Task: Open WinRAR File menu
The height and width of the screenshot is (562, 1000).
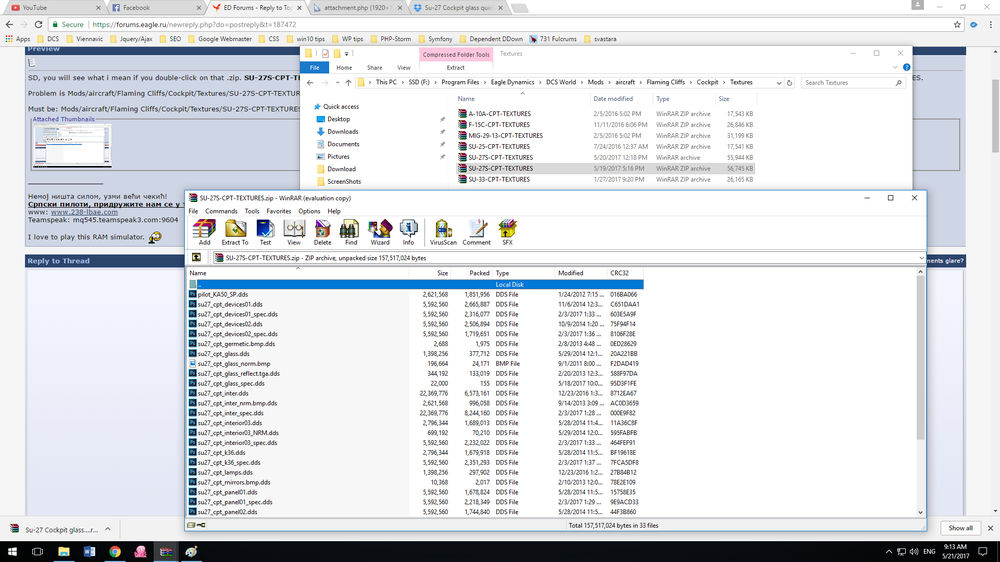Action: [193, 211]
